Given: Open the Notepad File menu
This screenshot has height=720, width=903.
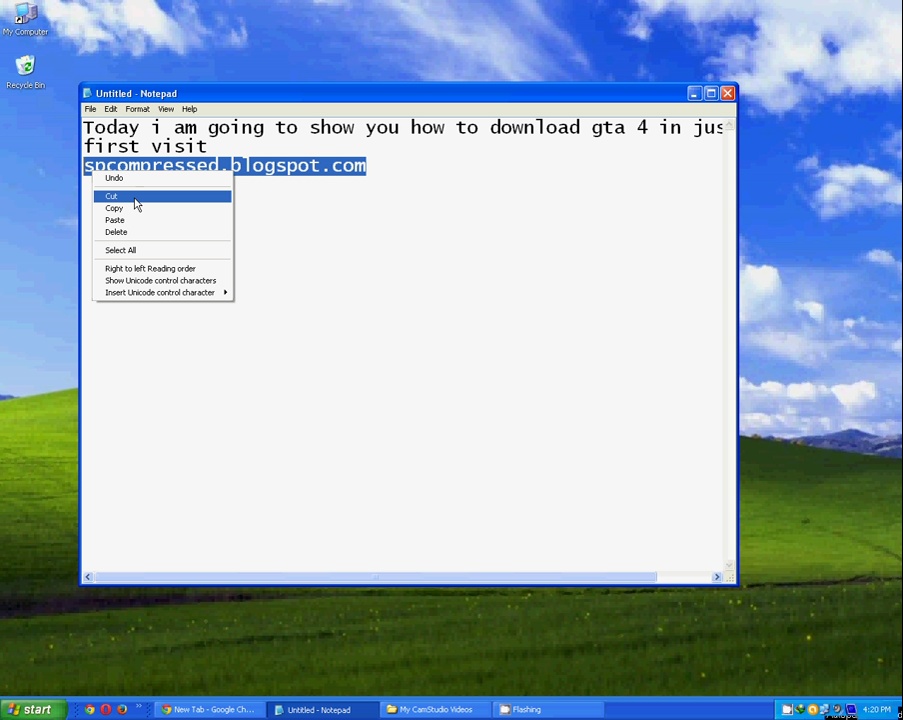Looking at the screenshot, I should pyautogui.click(x=90, y=109).
